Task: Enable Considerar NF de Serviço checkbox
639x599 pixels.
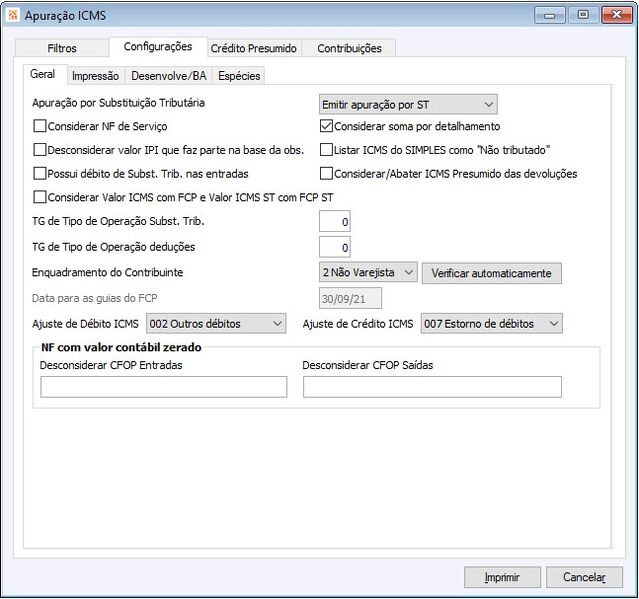Action: point(40,126)
